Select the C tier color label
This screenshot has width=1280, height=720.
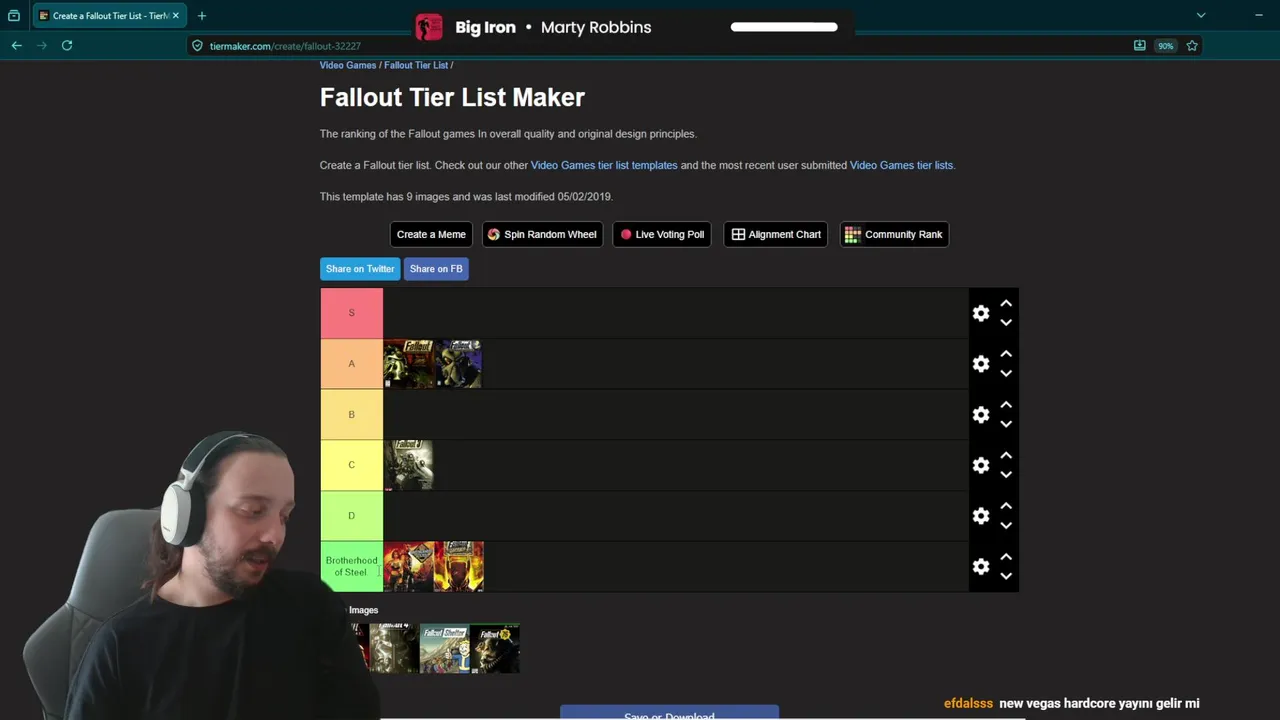click(351, 465)
